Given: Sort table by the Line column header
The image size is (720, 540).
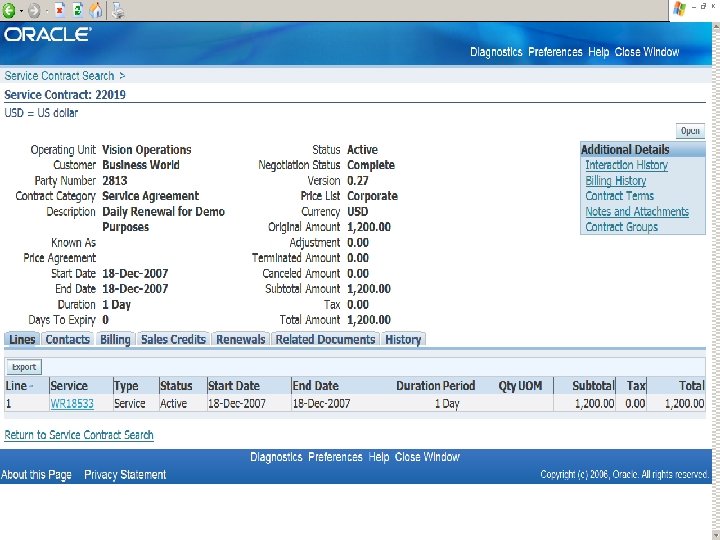Looking at the screenshot, I should pyautogui.click(x=16, y=386).
